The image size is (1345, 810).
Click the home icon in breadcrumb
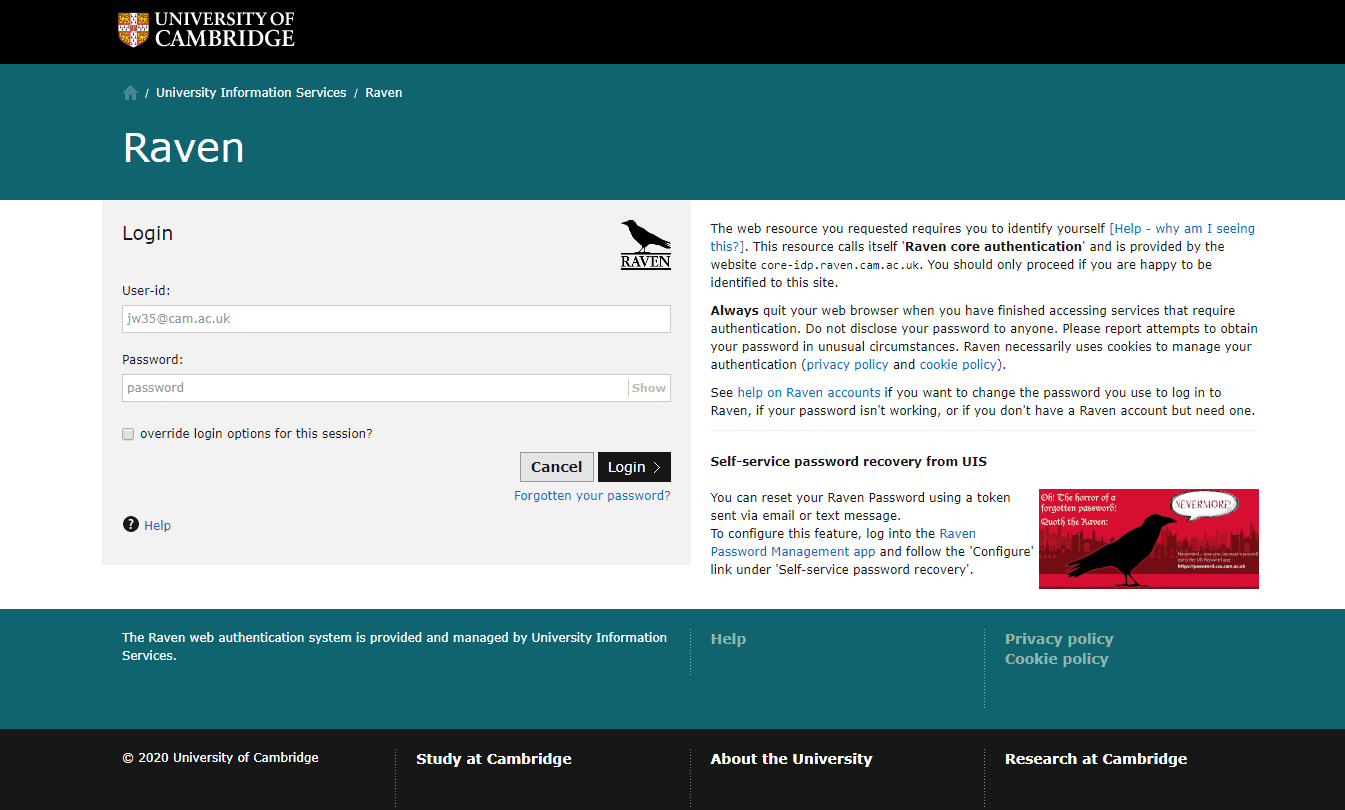coord(130,93)
